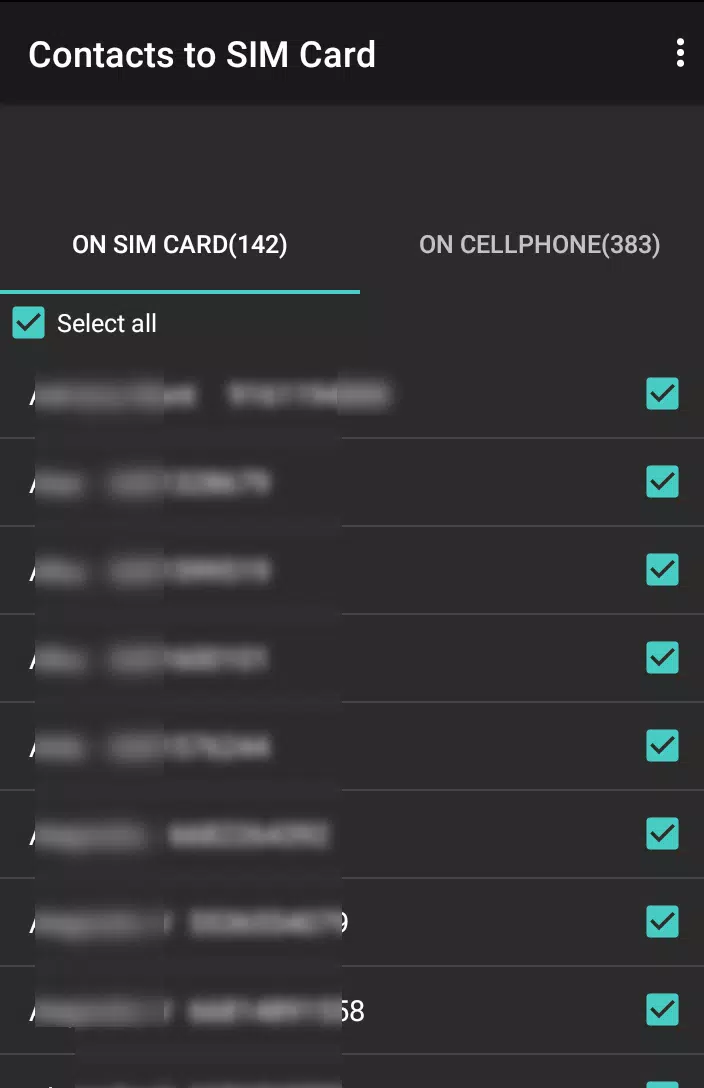Toggle the fourth contact's checkbox

click(662, 658)
